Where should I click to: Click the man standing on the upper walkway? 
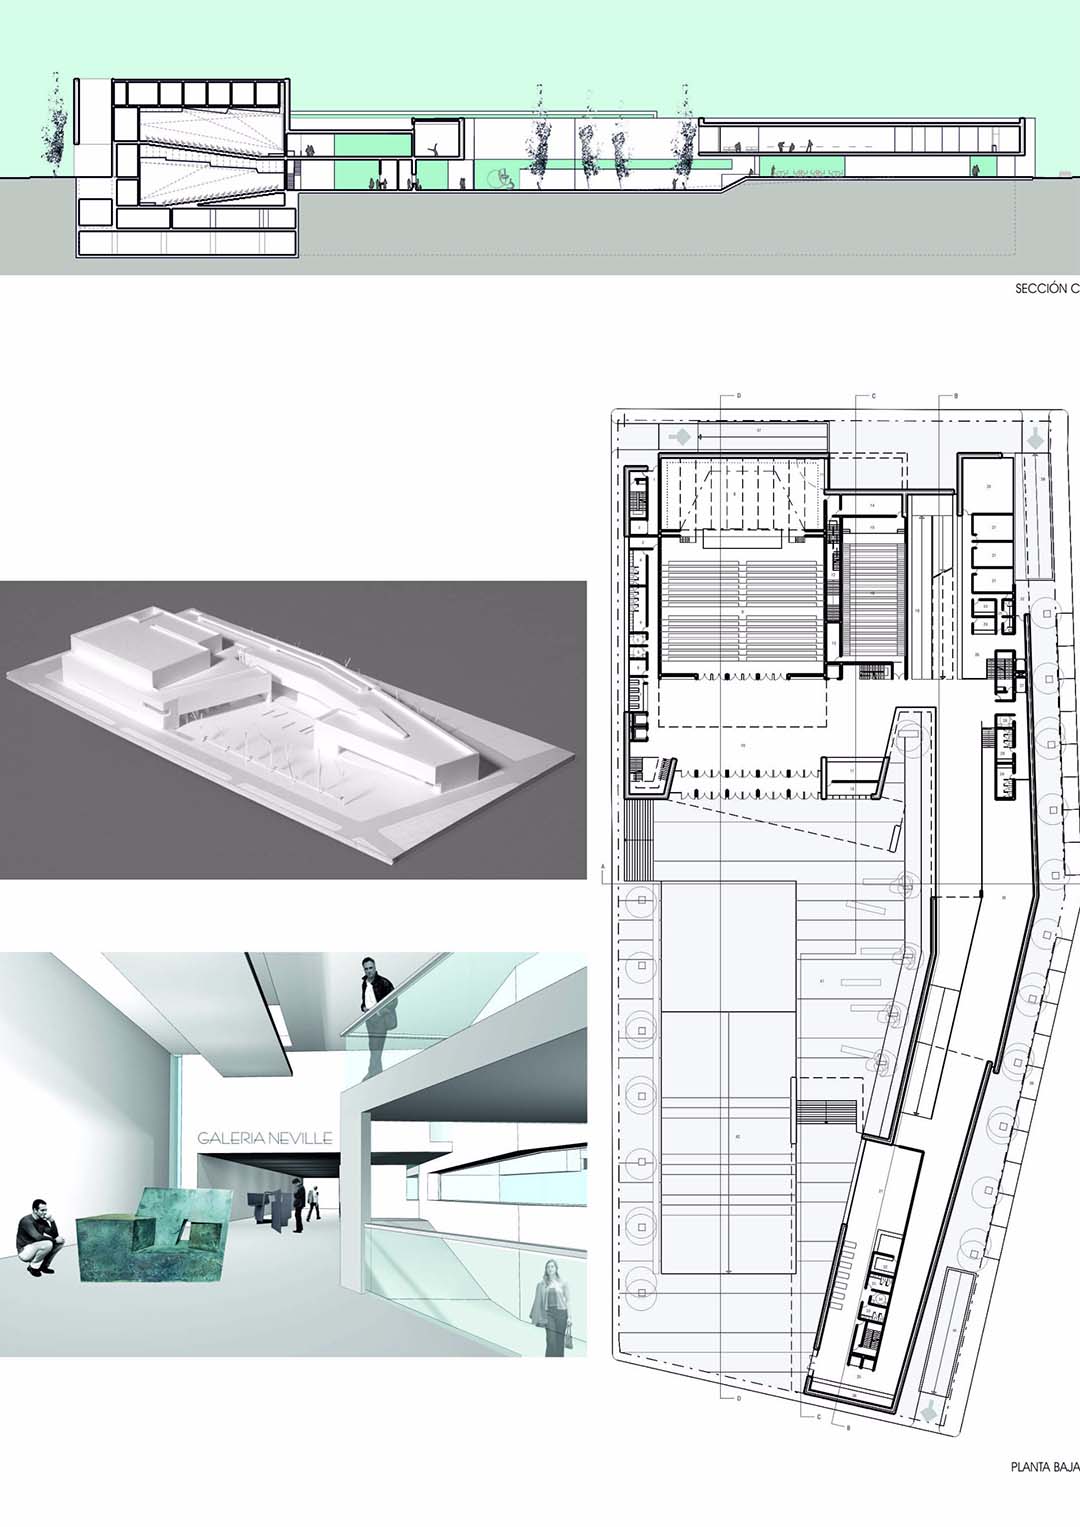coord(378,1010)
